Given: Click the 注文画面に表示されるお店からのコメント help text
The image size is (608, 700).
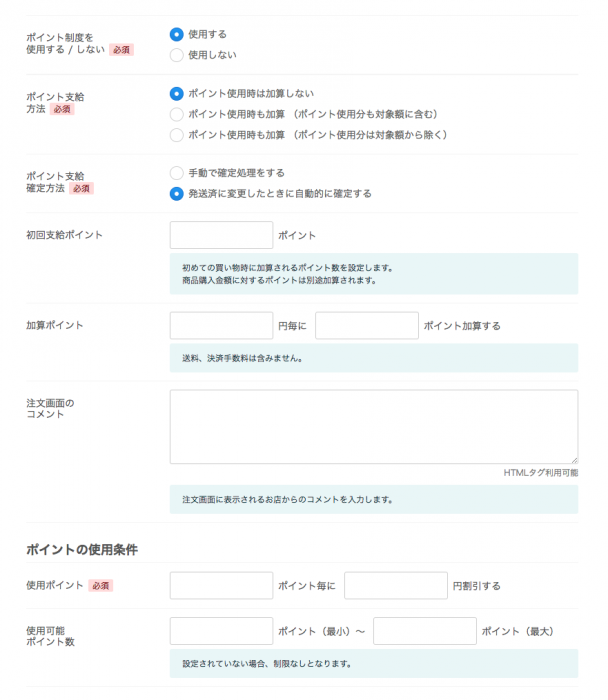Looking at the screenshot, I should pyautogui.click(x=287, y=500).
